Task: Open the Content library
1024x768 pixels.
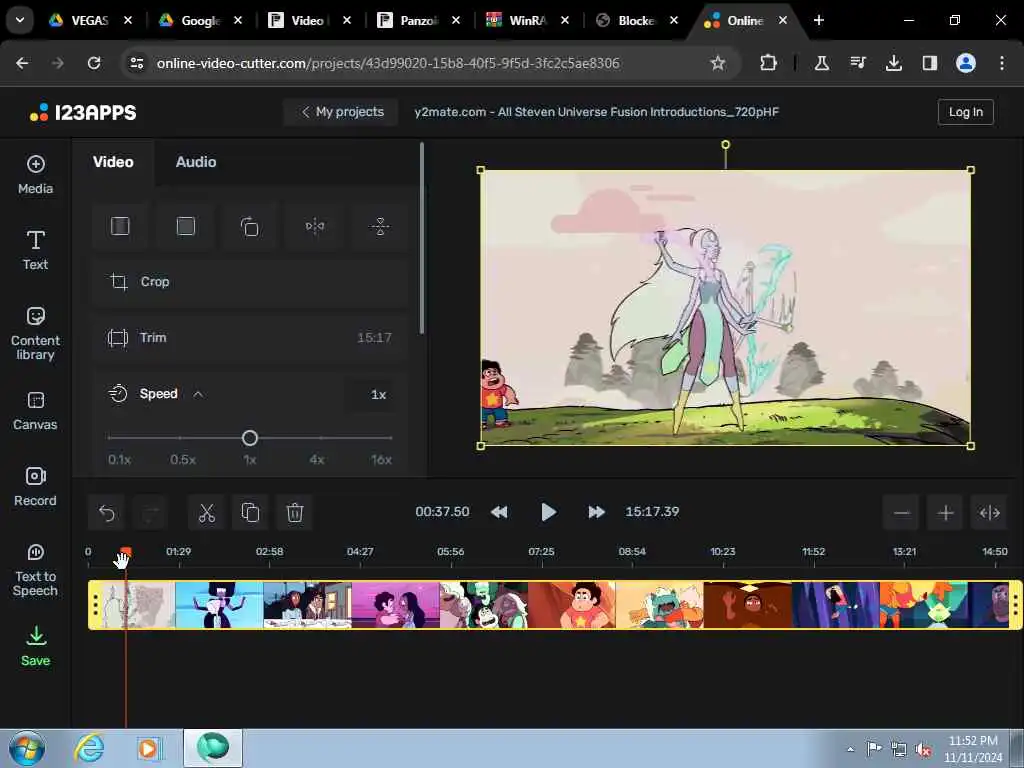Action: 35,333
